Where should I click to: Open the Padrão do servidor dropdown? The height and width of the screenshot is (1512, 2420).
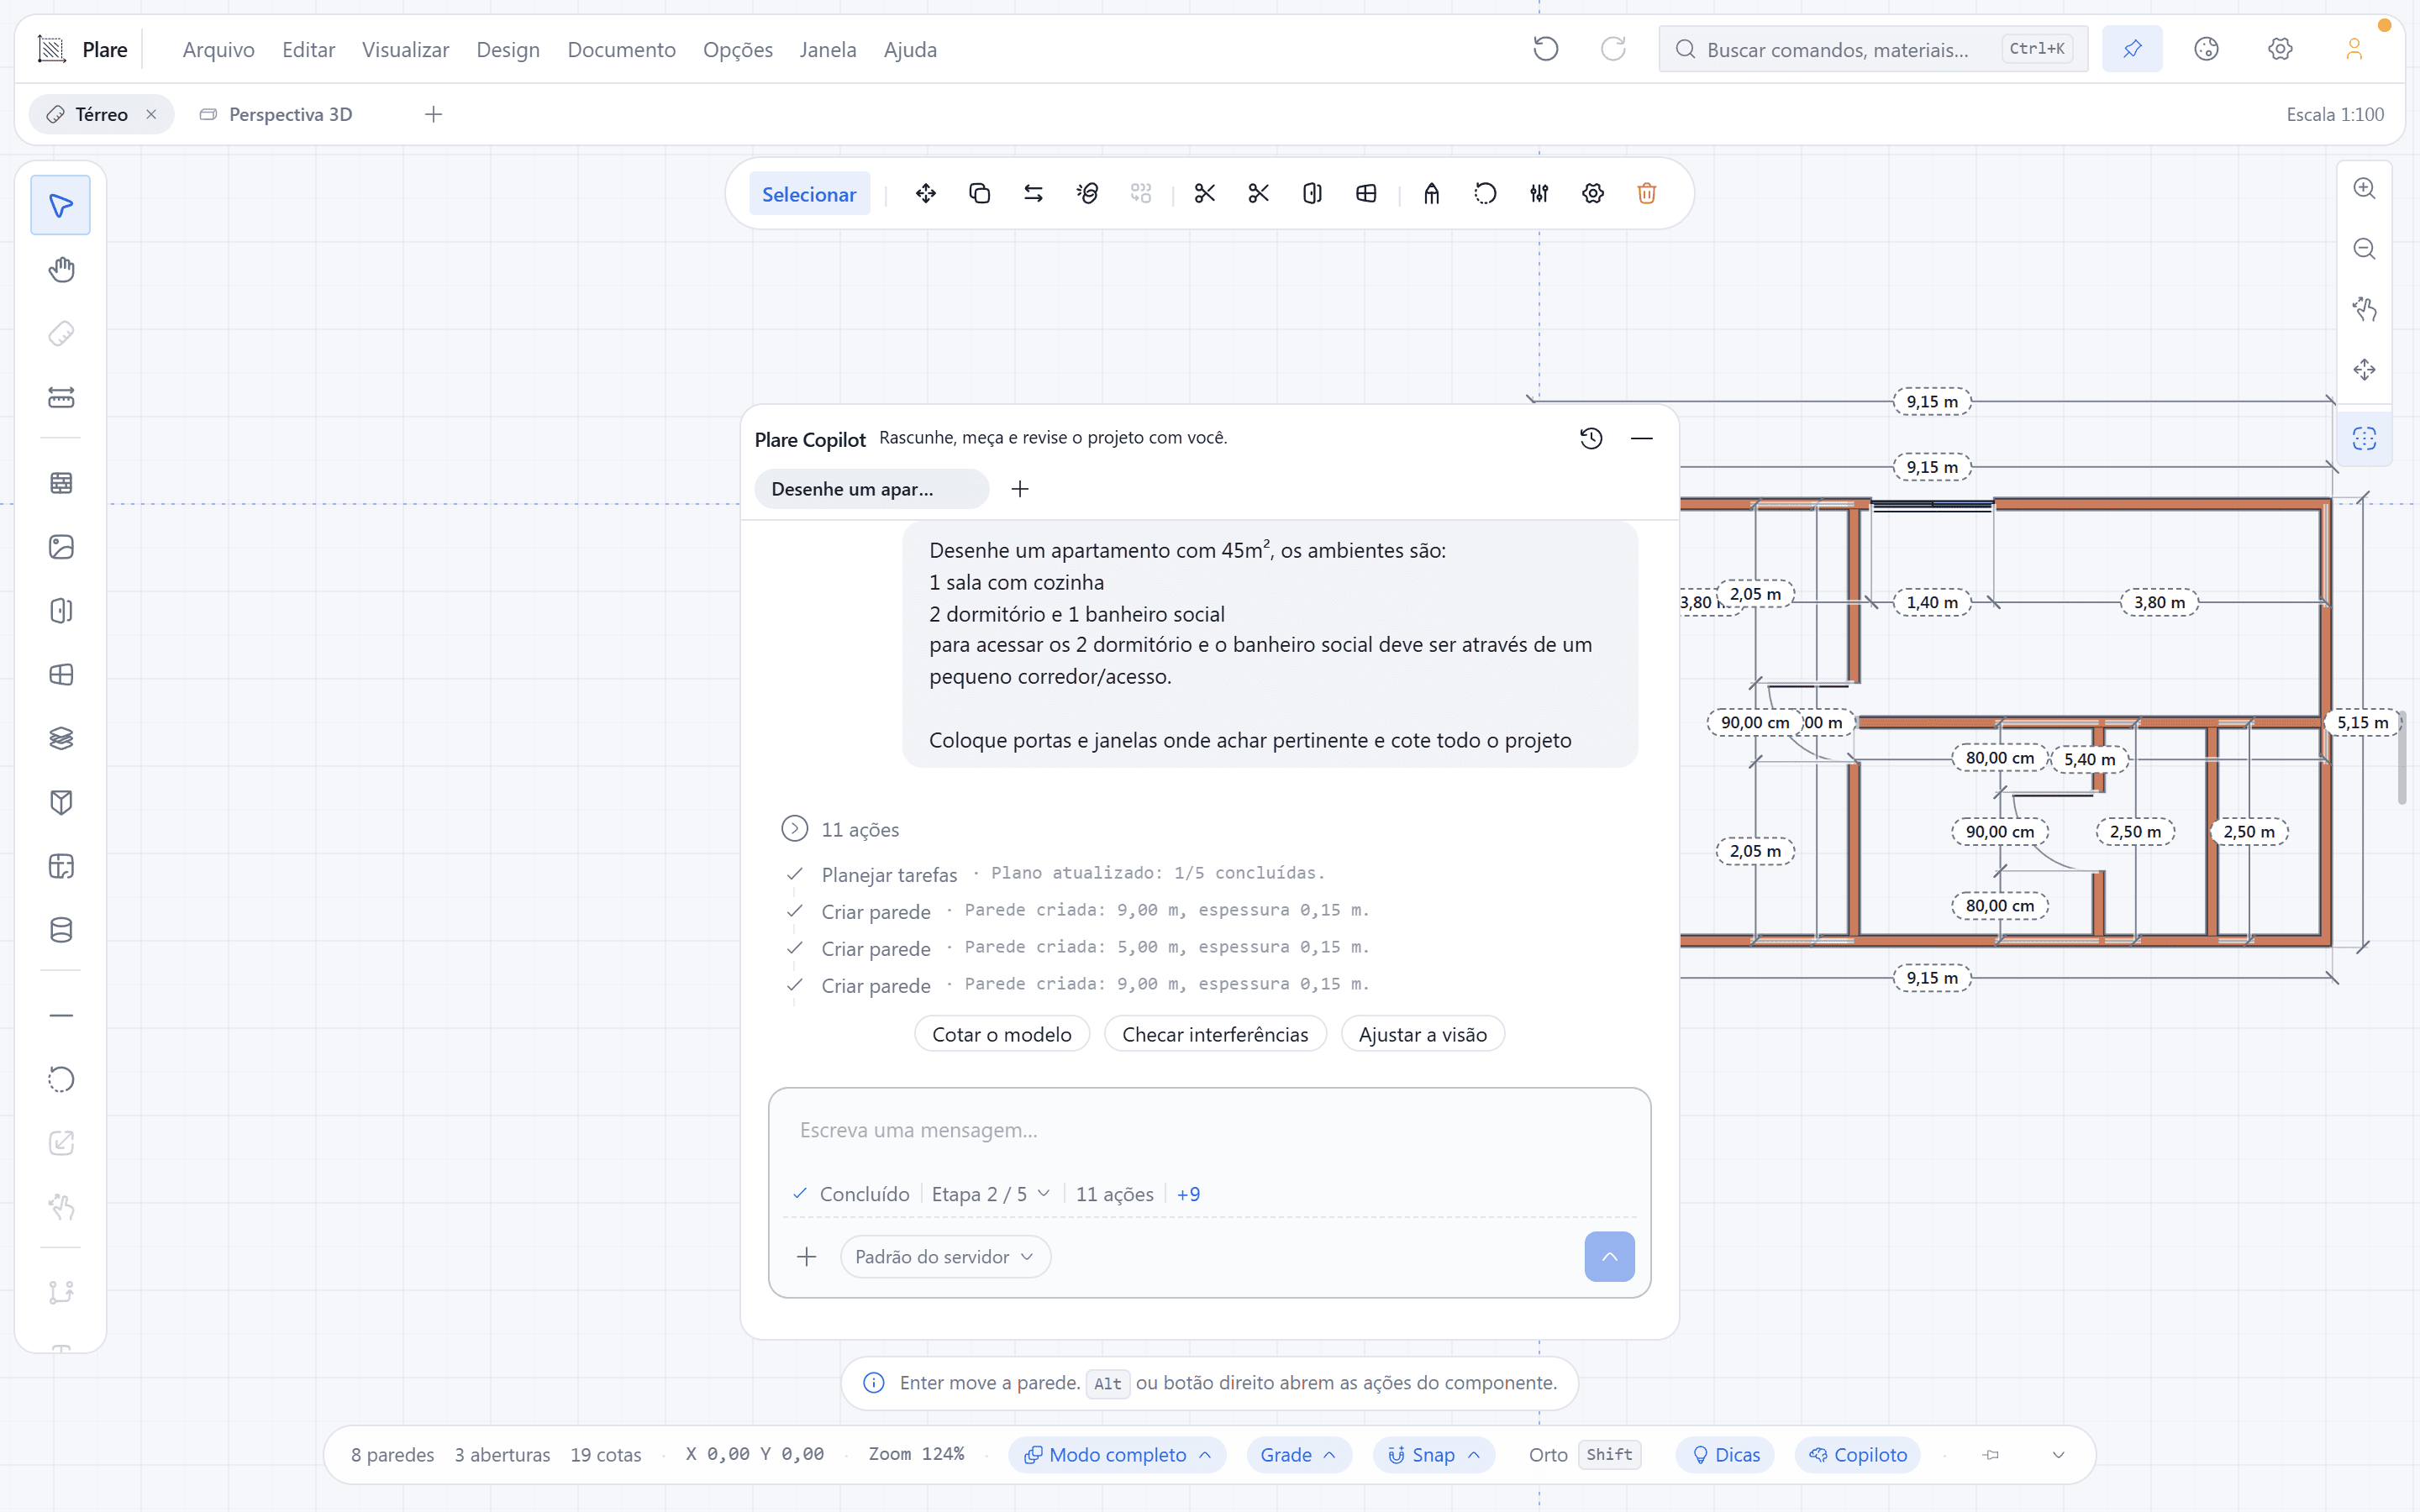point(945,1257)
